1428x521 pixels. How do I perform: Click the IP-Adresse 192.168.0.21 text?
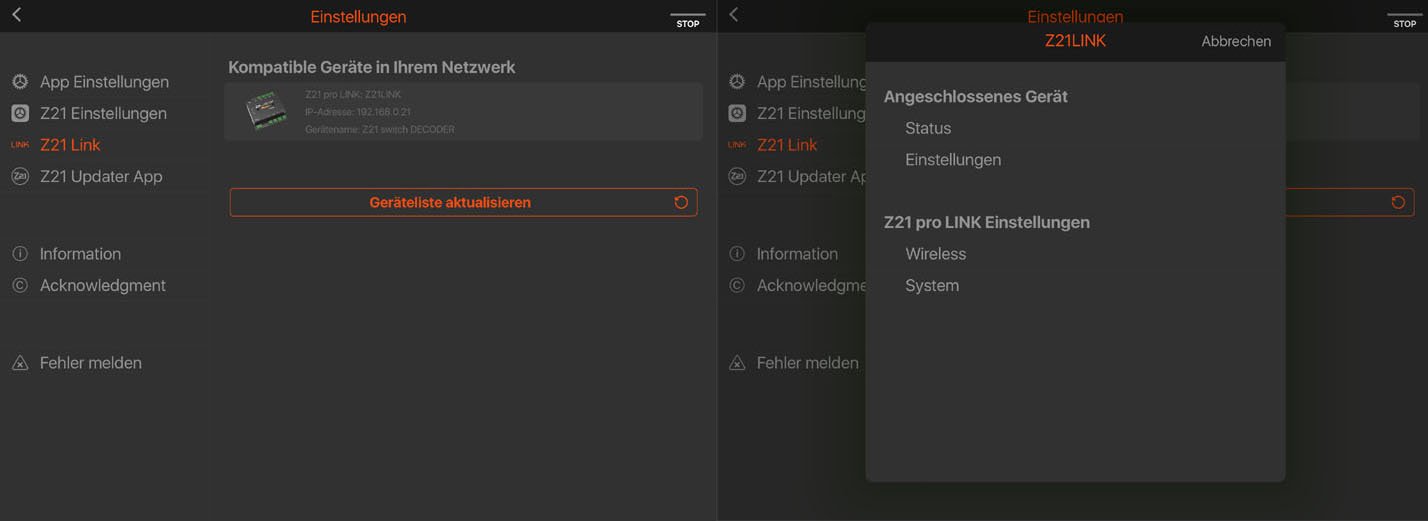358,112
